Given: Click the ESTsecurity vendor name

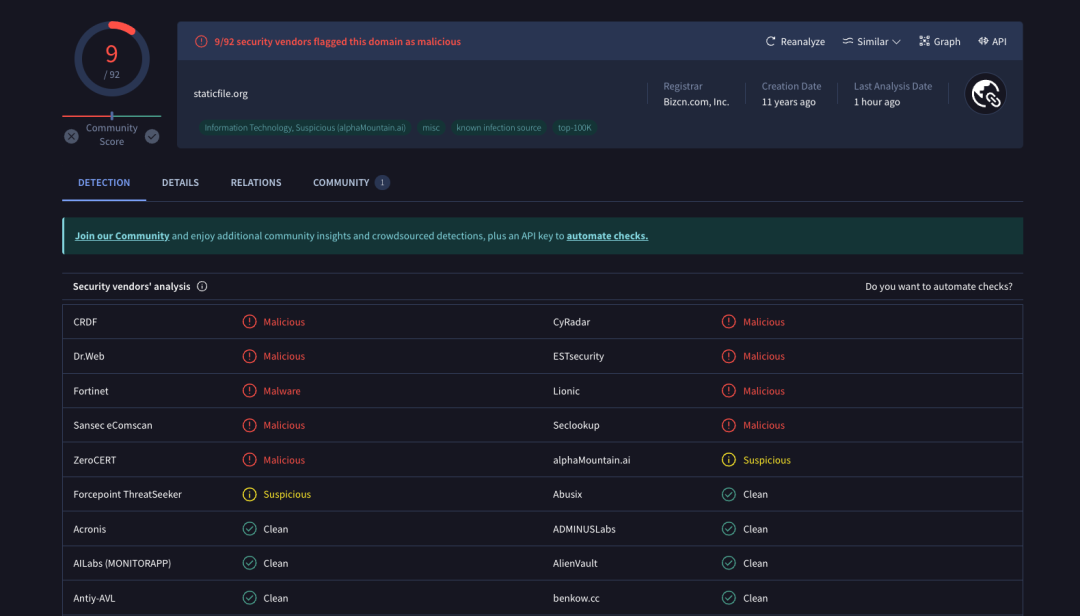Looking at the screenshot, I should coord(579,356).
